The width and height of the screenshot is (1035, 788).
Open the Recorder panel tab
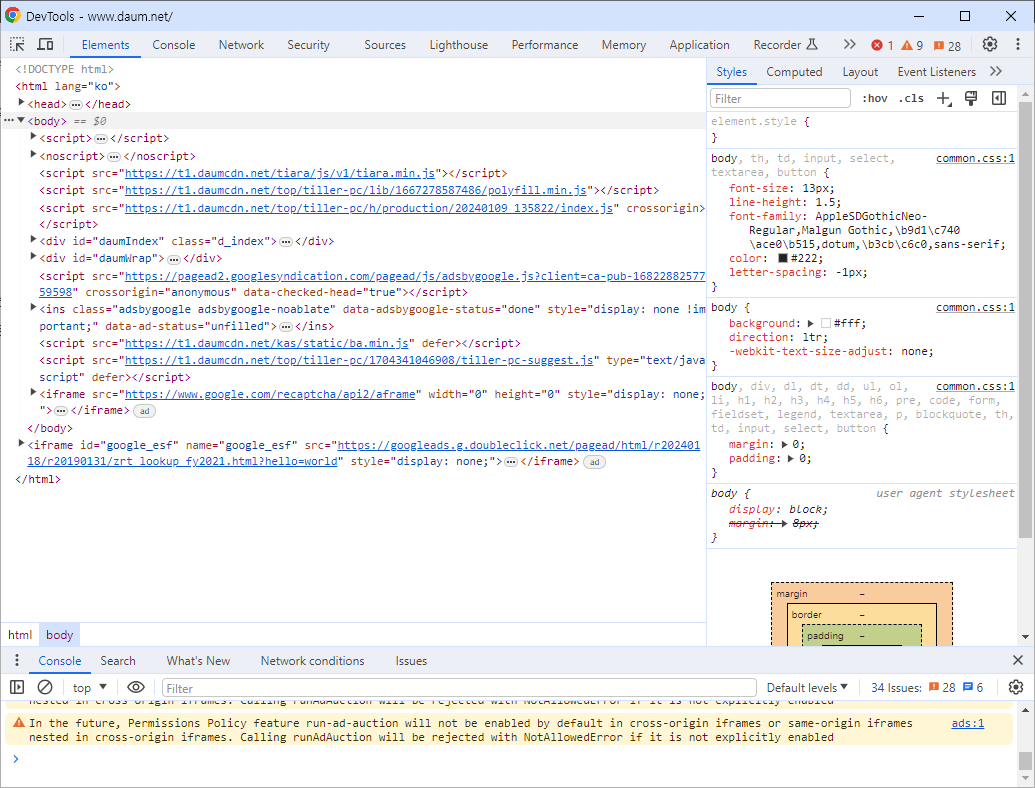click(x=785, y=45)
